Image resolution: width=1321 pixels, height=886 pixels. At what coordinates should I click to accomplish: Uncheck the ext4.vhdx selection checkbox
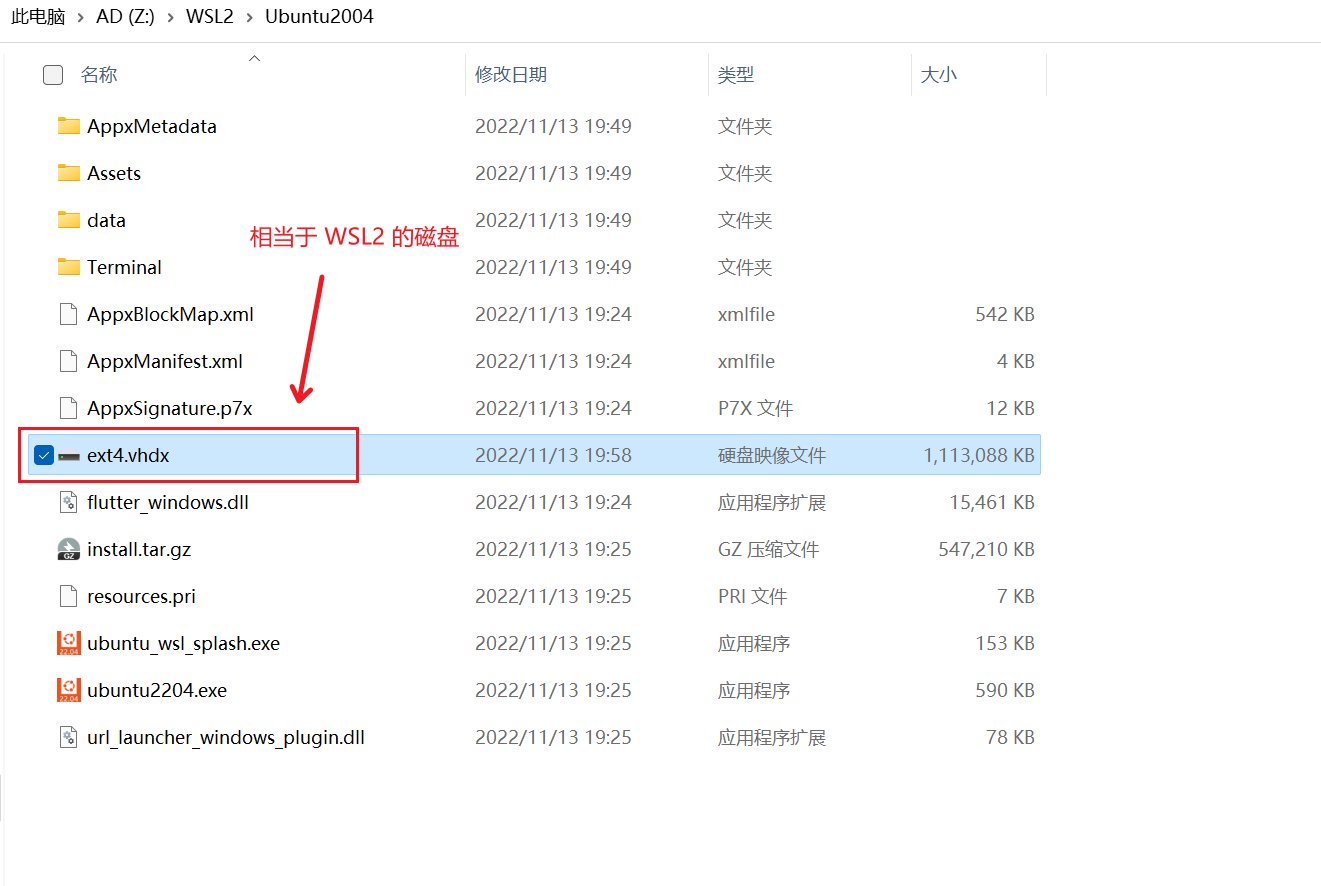coord(43,456)
